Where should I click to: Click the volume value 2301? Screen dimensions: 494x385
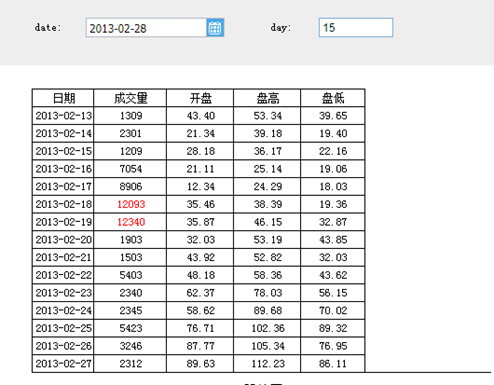[x=131, y=133]
